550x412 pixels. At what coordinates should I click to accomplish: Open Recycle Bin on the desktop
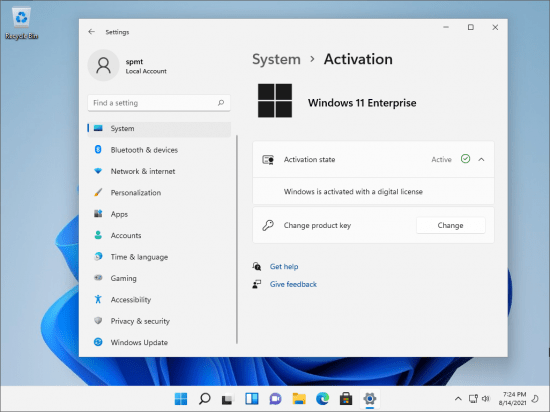pyautogui.click(x=21, y=23)
